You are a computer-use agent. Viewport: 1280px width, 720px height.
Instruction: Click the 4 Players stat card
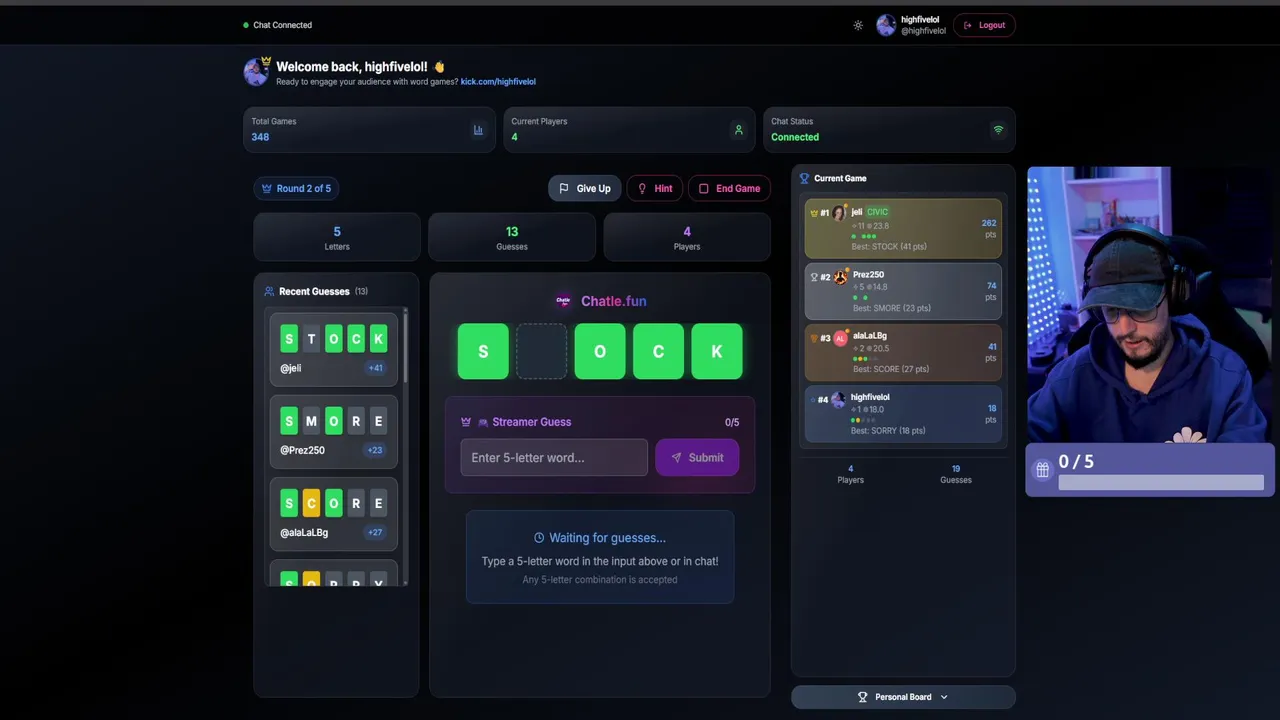687,237
